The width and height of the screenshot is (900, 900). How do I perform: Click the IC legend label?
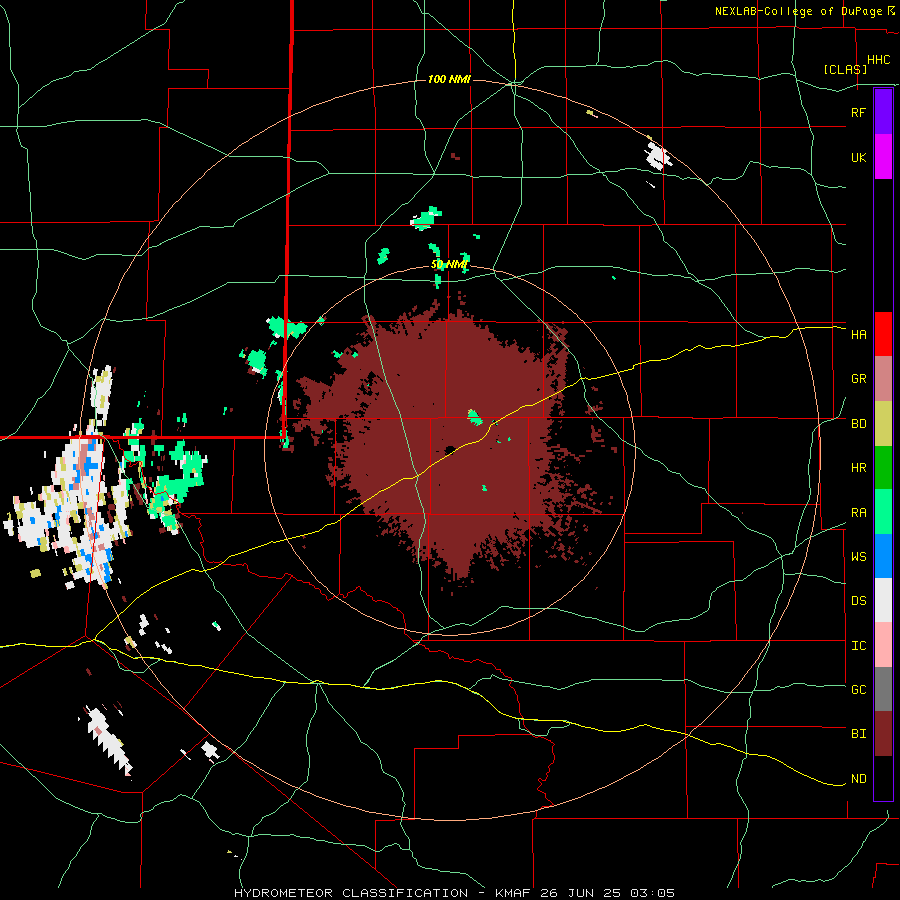coord(858,646)
